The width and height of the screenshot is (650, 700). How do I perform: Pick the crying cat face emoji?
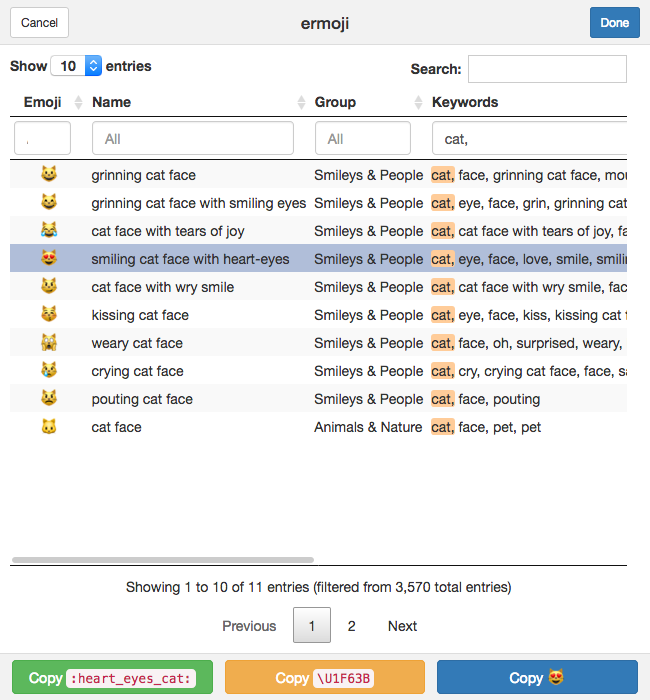(x=49, y=370)
